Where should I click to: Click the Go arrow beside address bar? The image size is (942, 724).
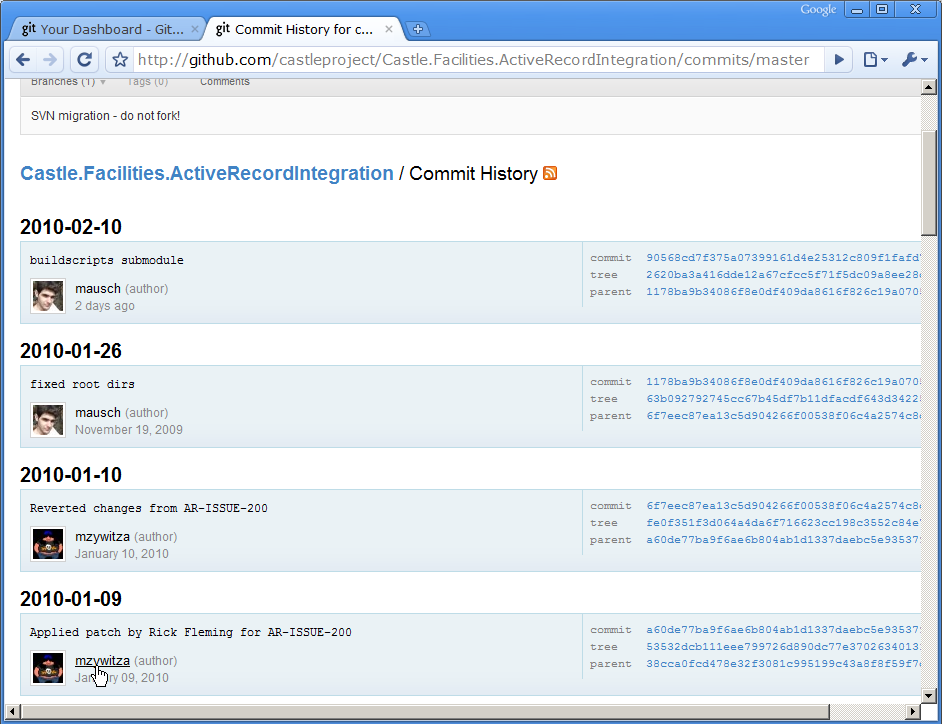point(839,59)
